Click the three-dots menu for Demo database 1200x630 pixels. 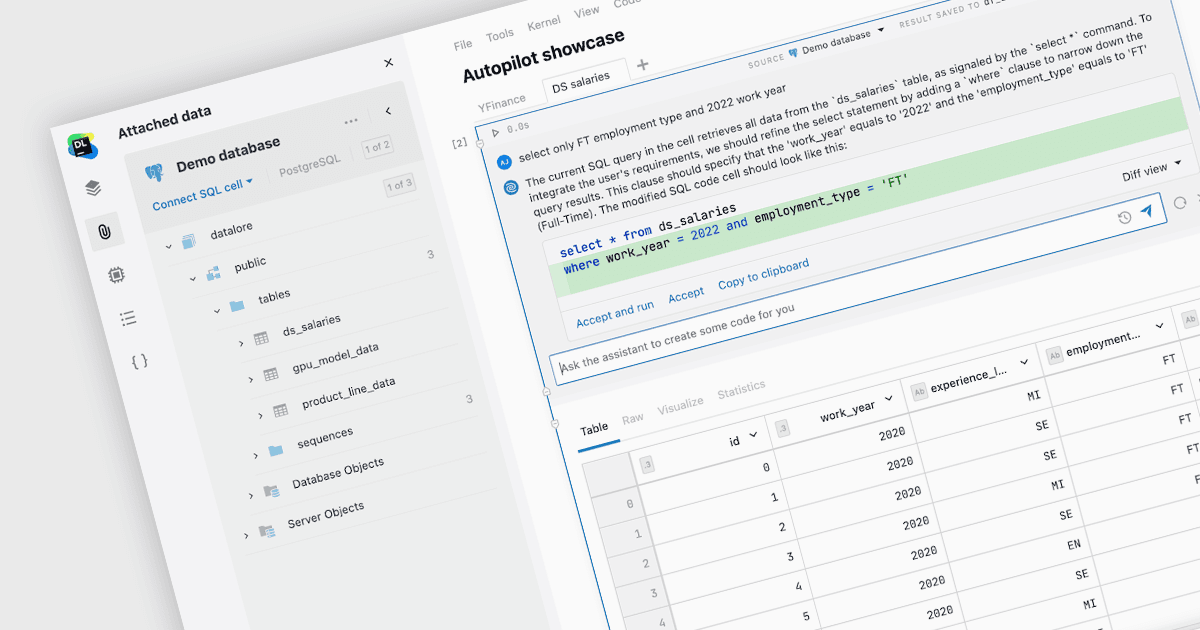click(x=351, y=121)
